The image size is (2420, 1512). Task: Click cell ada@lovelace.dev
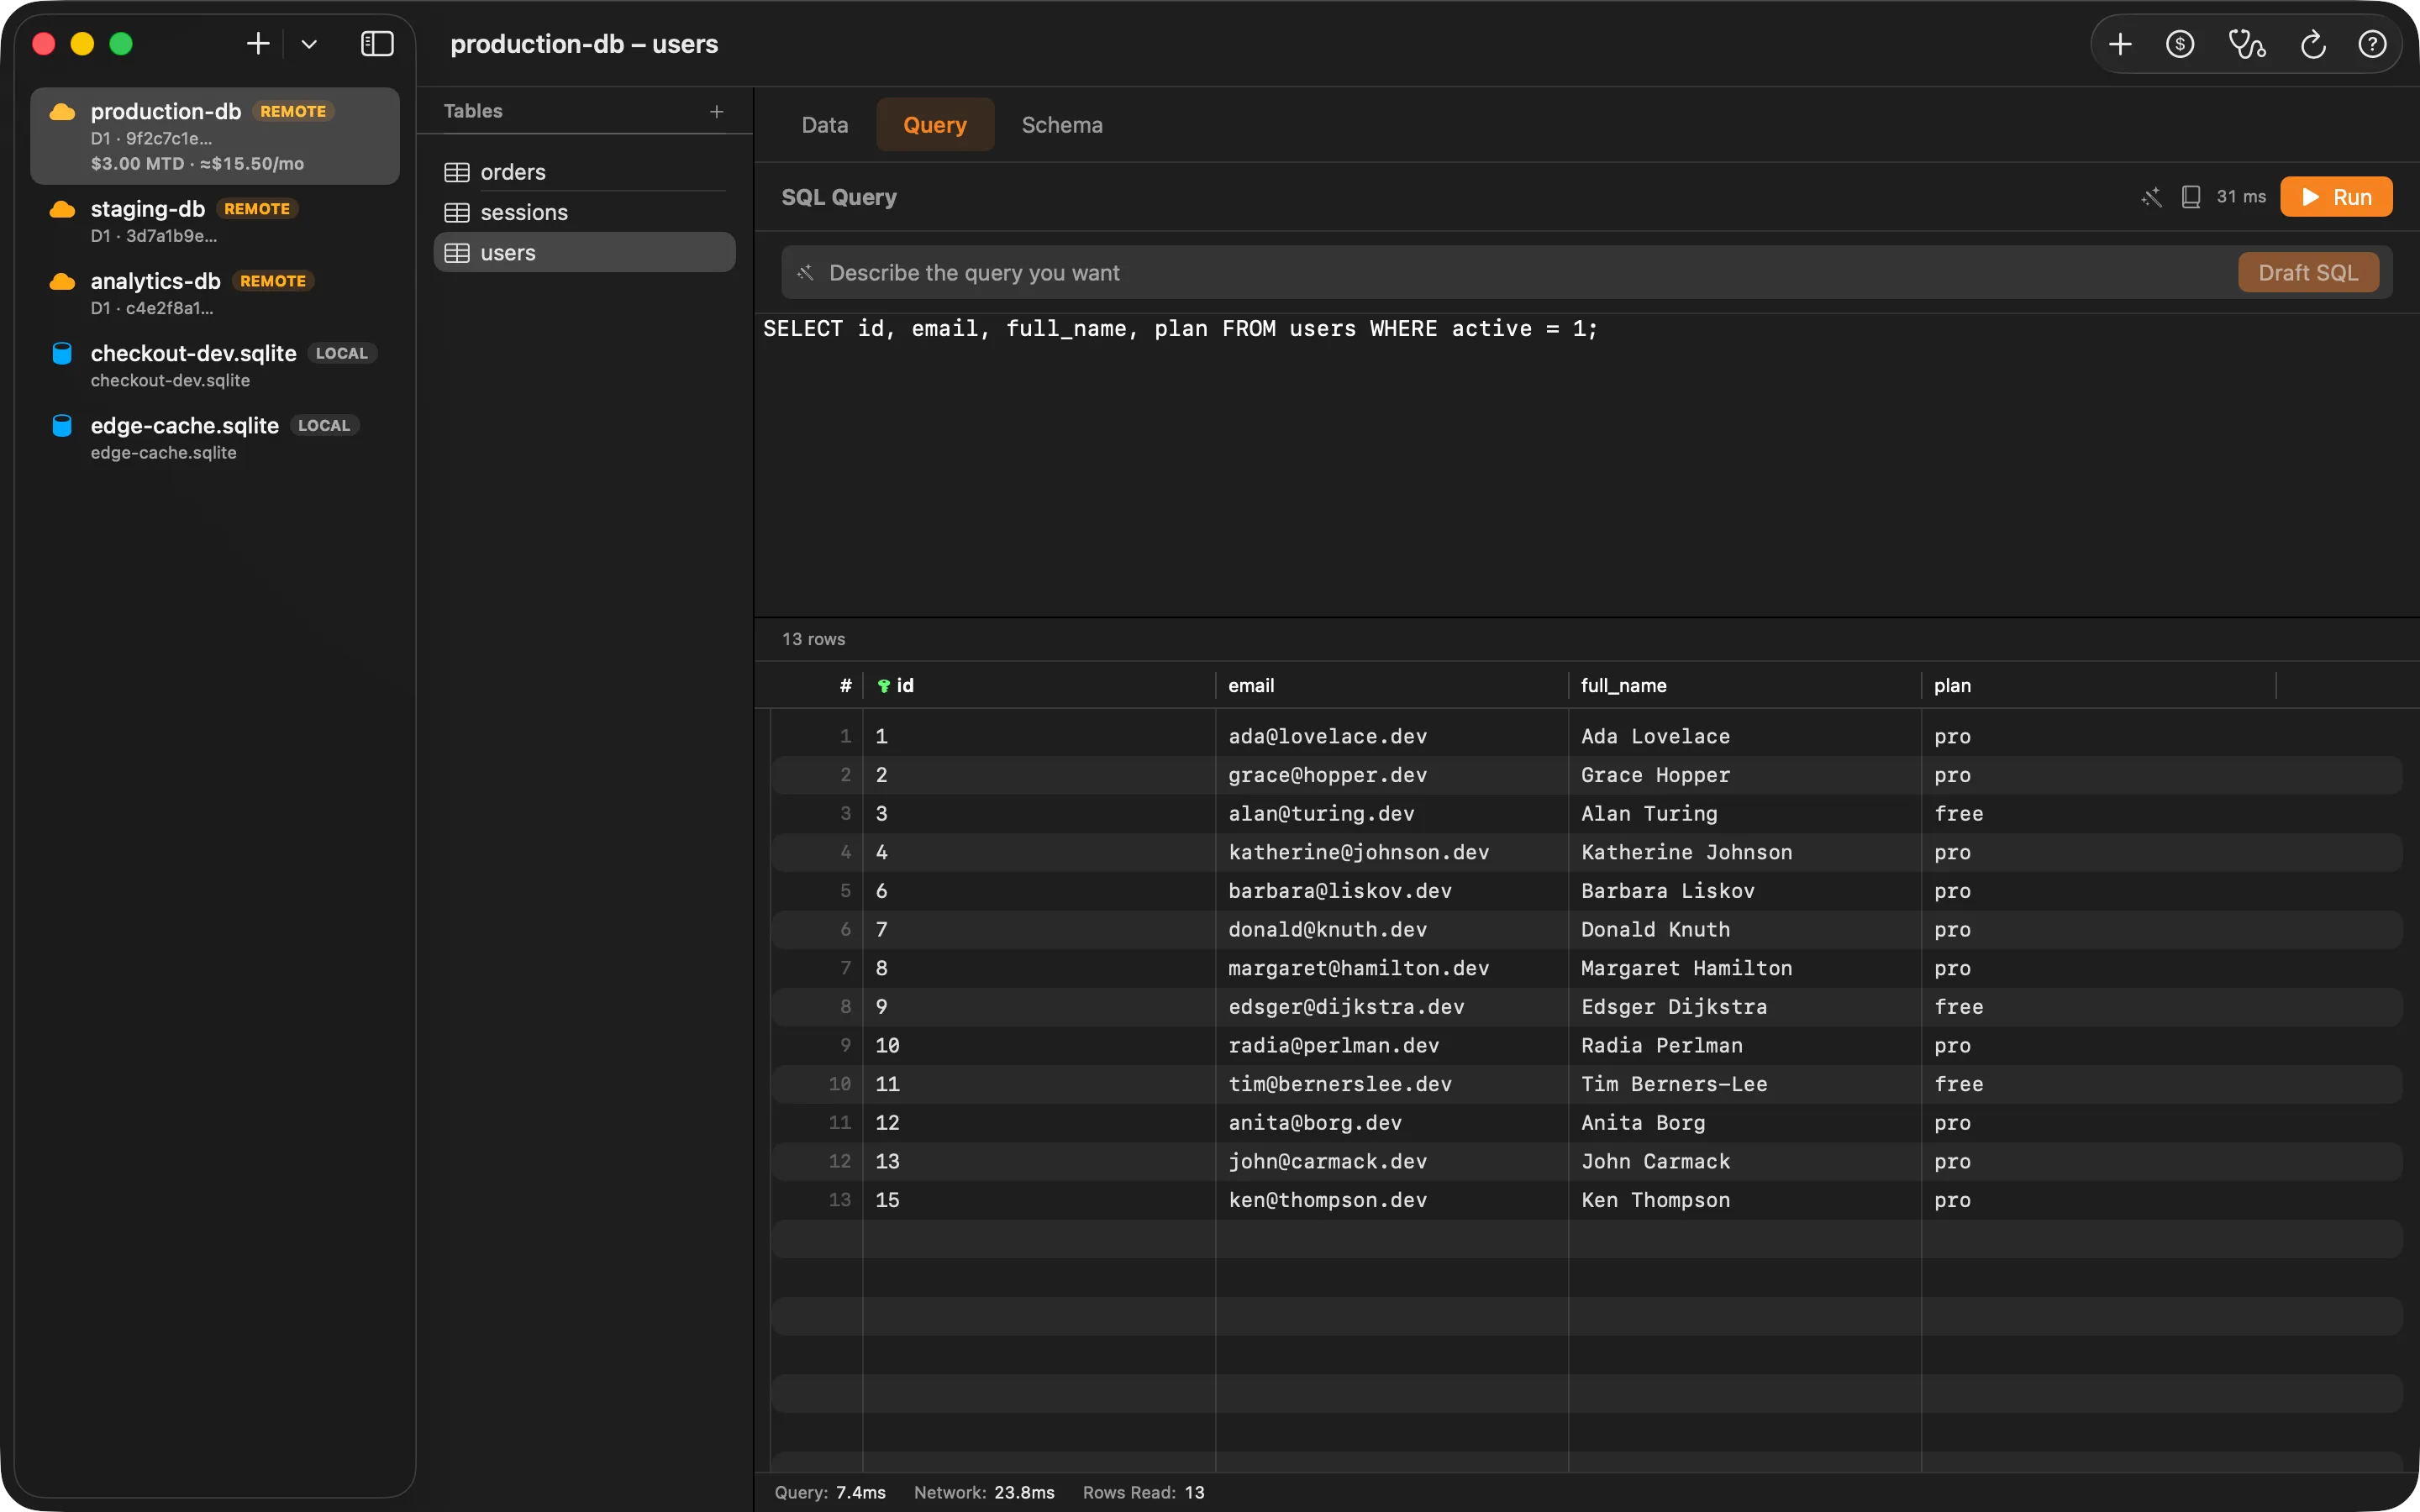(x=1327, y=736)
